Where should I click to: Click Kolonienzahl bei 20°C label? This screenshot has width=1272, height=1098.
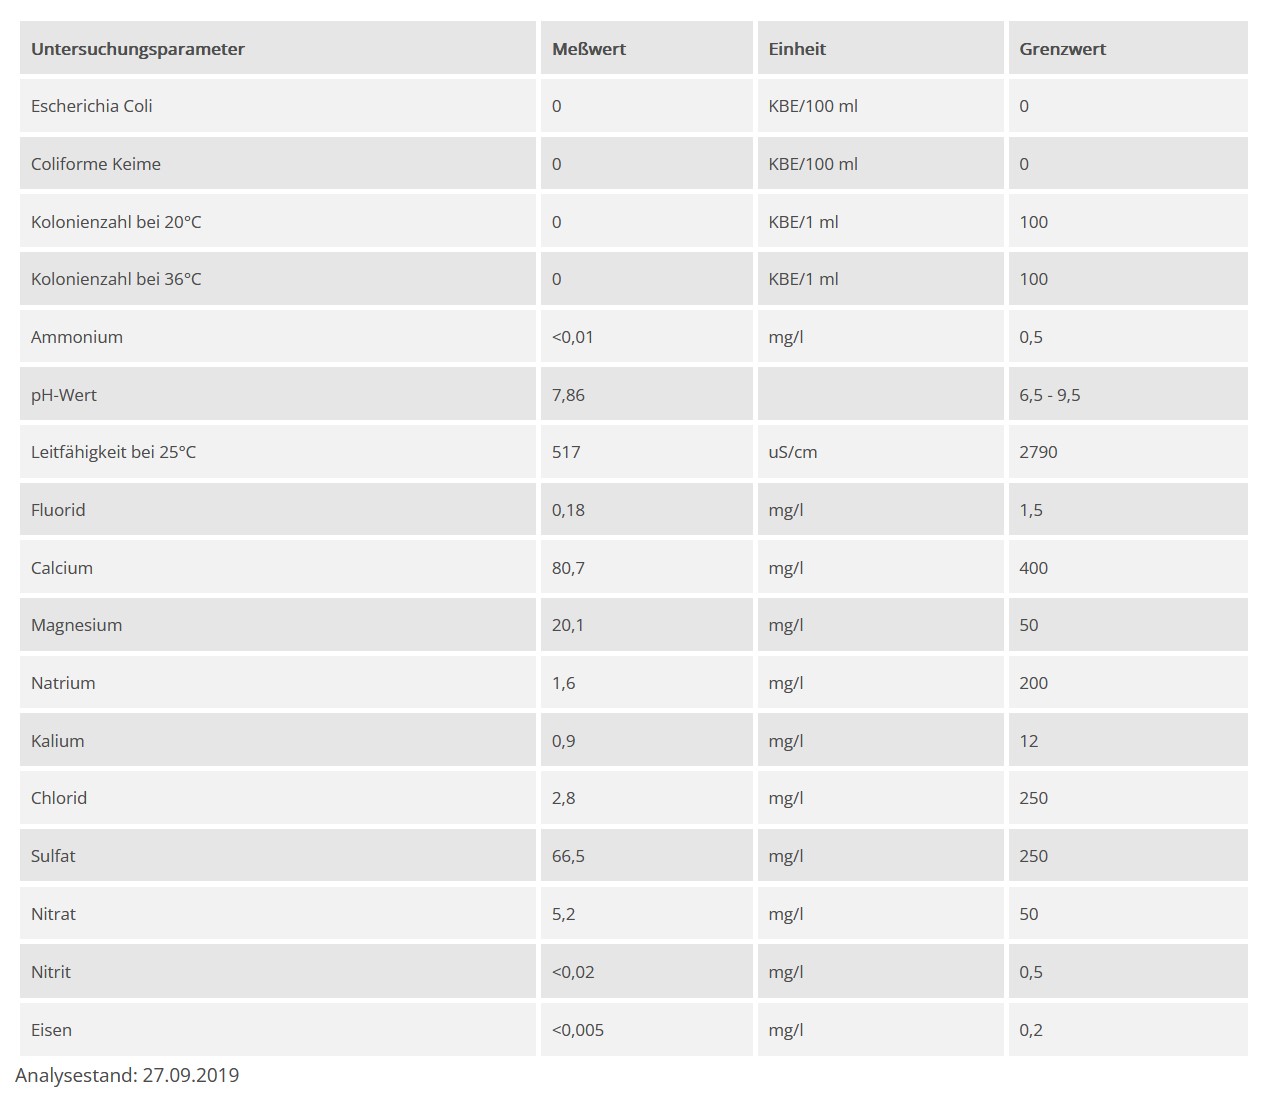tap(116, 222)
